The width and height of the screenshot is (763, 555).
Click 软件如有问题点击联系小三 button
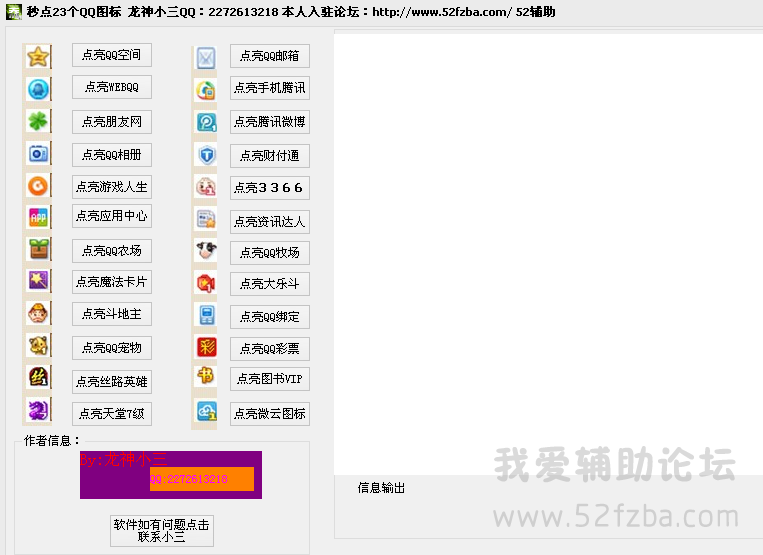[162, 530]
